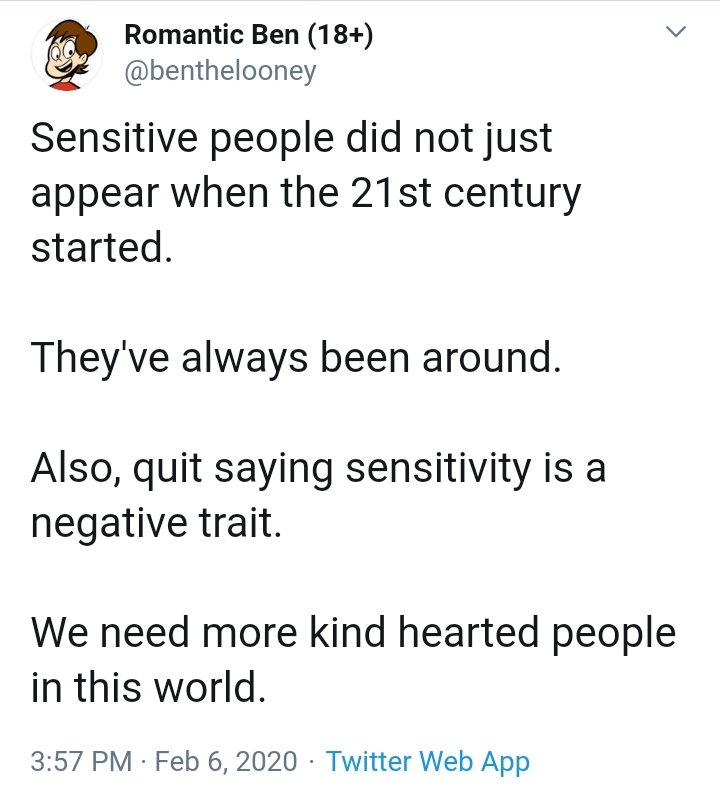720x808 pixels.
Task: Click the 'in this world.' closing line
Action: click(x=149, y=688)
